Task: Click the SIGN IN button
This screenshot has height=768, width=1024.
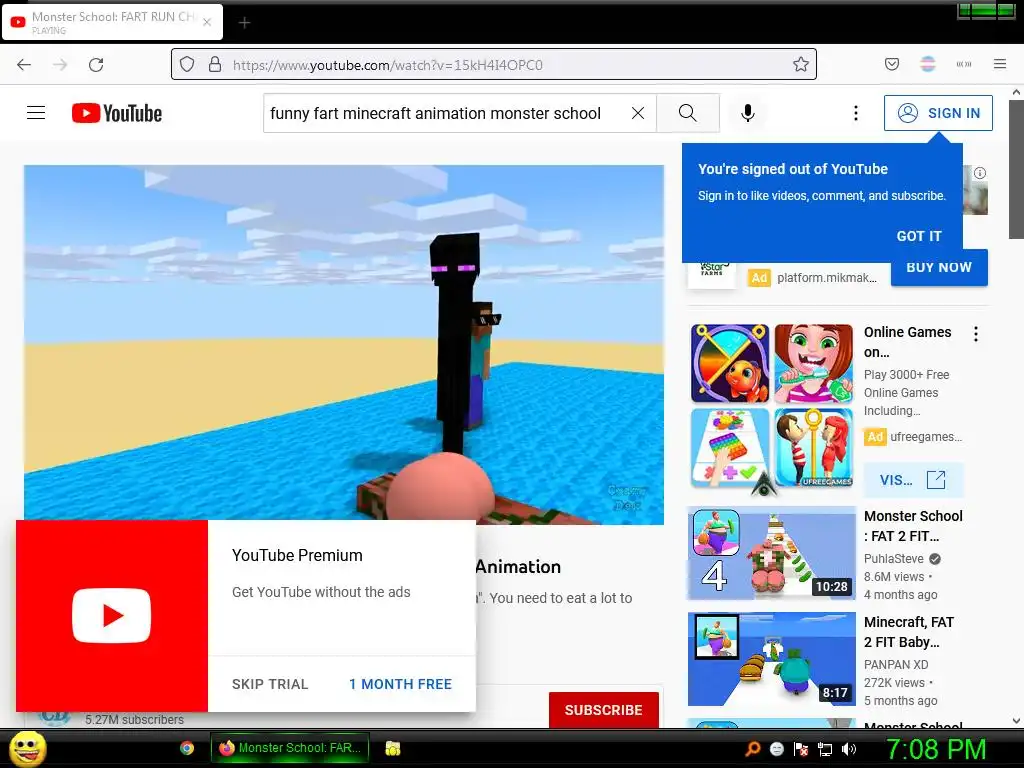Action: 938,113
